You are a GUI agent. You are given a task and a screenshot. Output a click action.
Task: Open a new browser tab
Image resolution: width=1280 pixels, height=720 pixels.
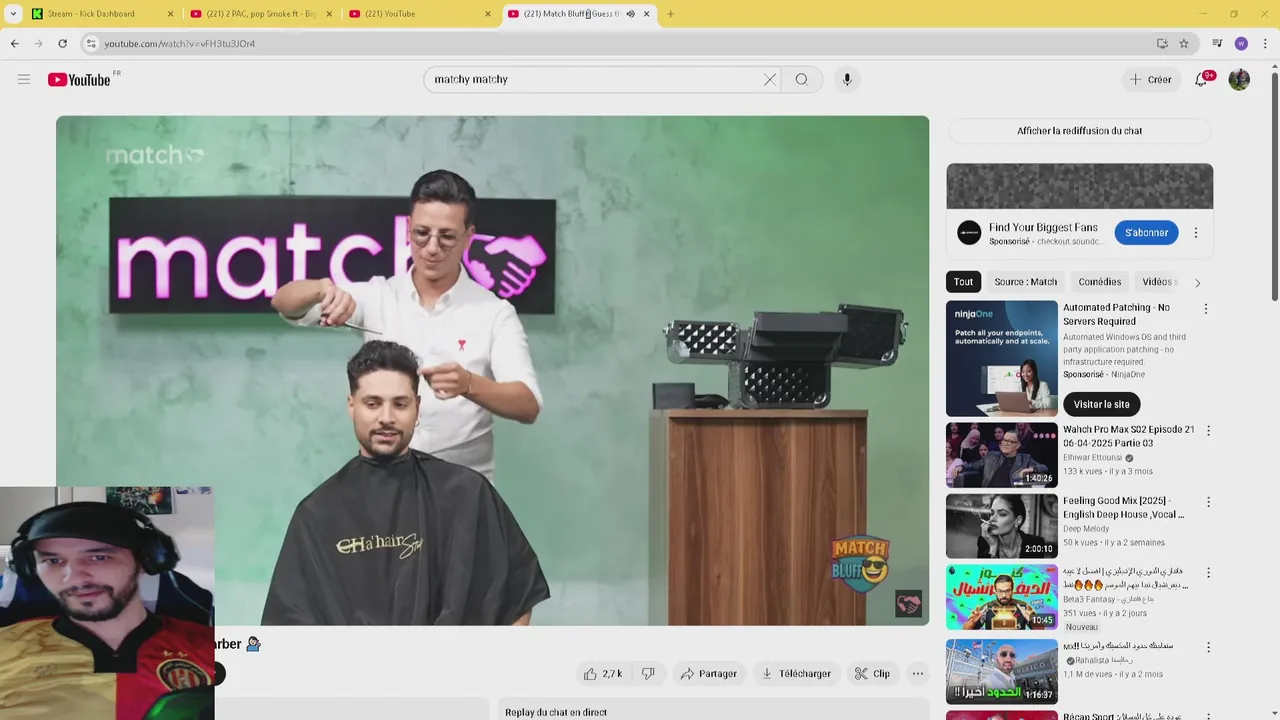[x=670, y=14]
